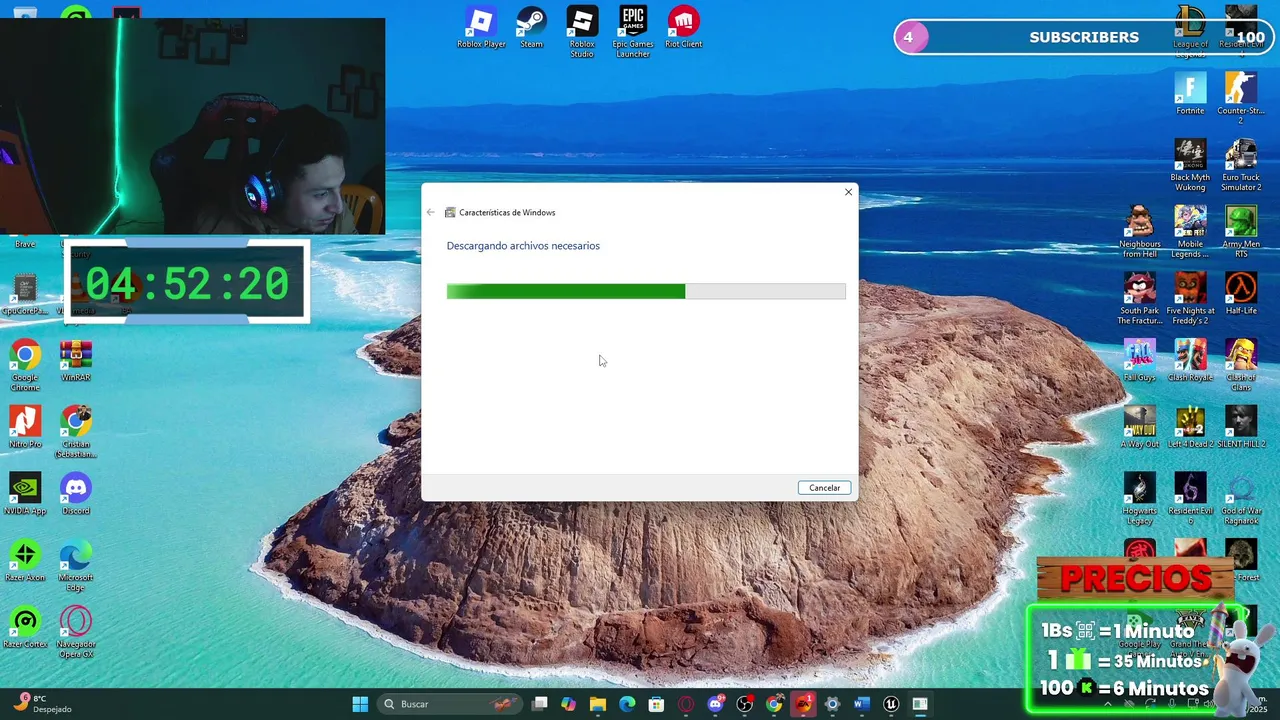Select Left 4 Dead 2 desktop icon

tap(1190, 428)
